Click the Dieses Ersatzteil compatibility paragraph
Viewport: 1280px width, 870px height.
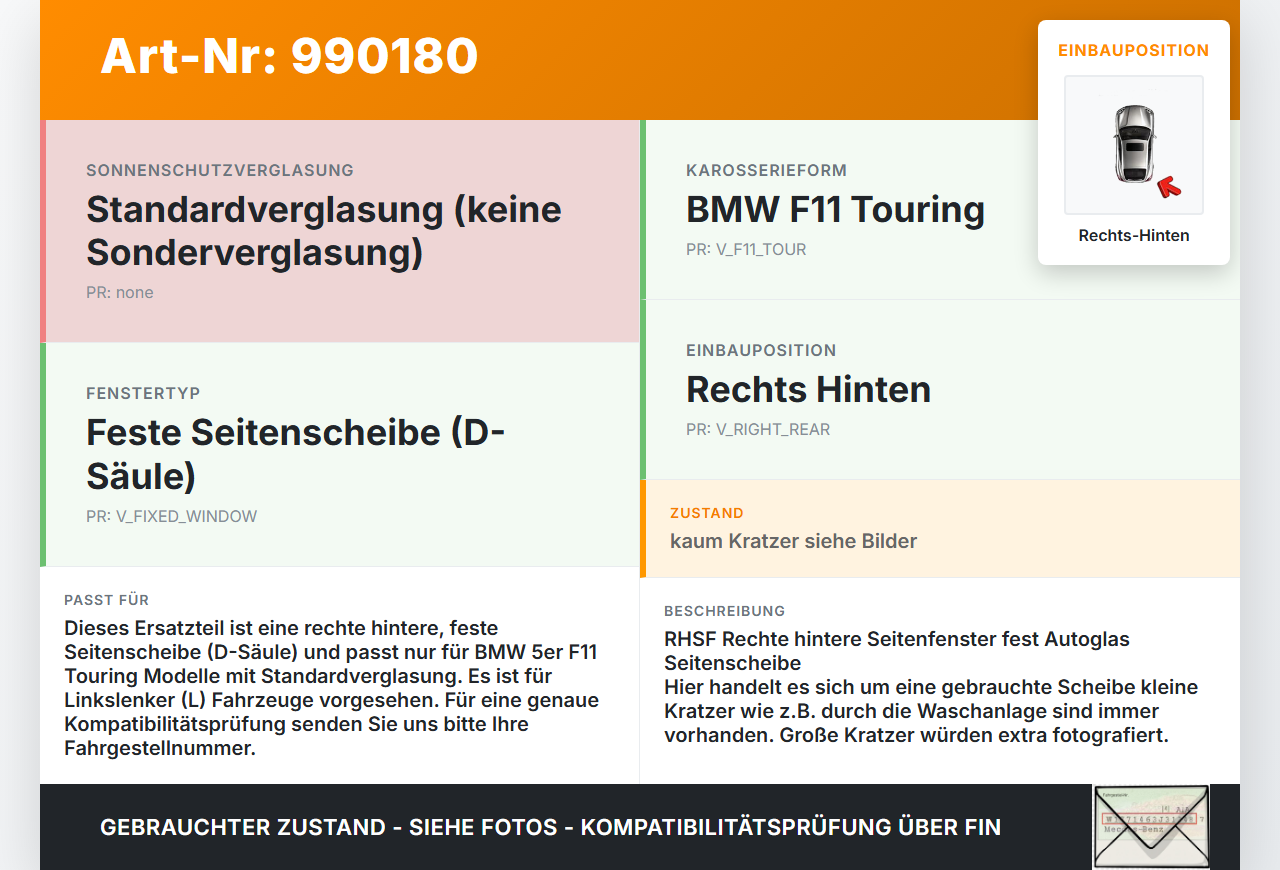[331, 688]
